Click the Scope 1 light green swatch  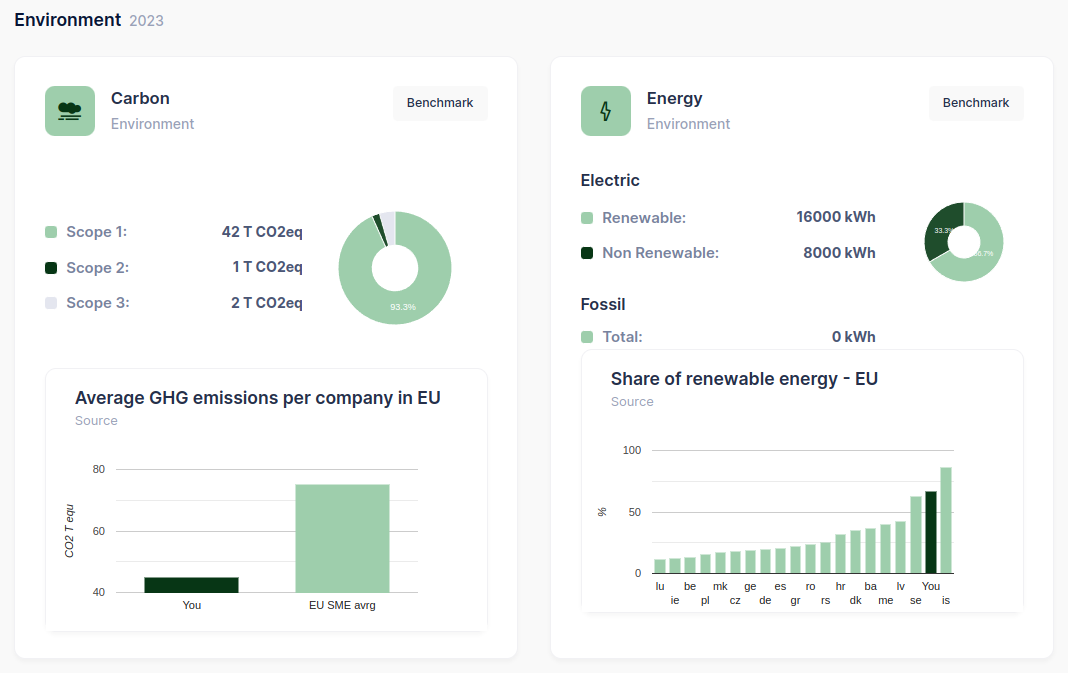[51, 232]
